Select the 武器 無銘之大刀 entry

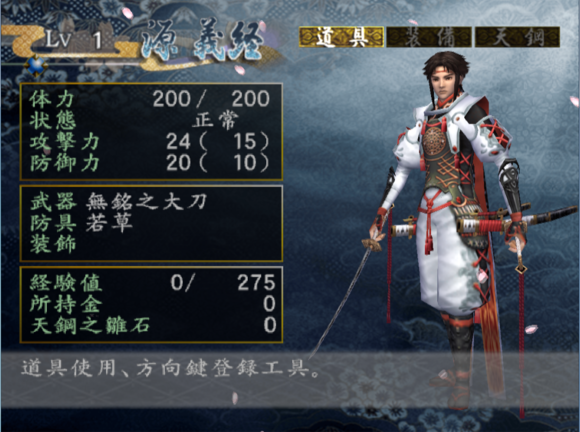[118, 202]
